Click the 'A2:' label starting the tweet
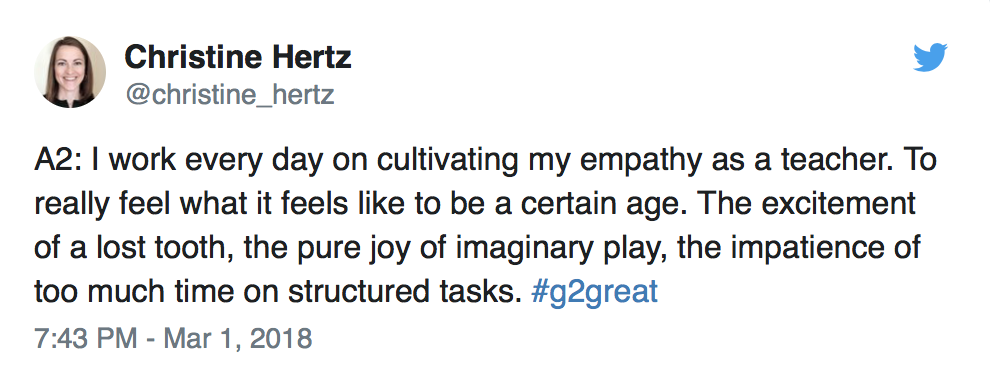Screen dimensions: 990x372 (59, 160)
